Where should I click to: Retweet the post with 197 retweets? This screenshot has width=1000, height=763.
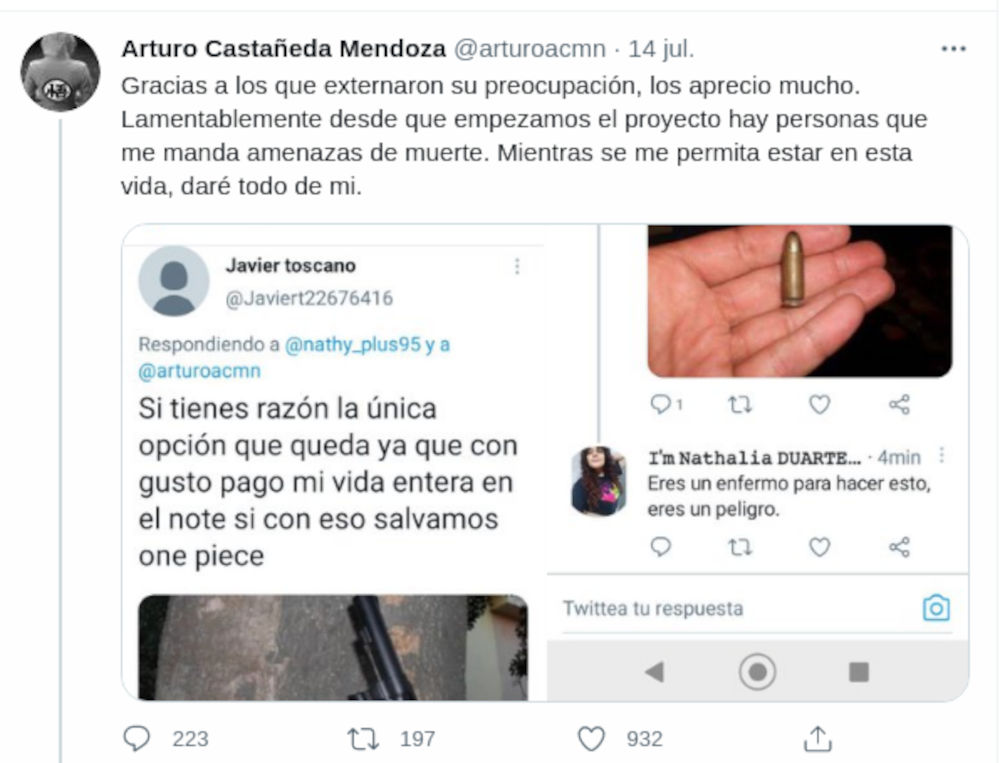click(363, 739)
